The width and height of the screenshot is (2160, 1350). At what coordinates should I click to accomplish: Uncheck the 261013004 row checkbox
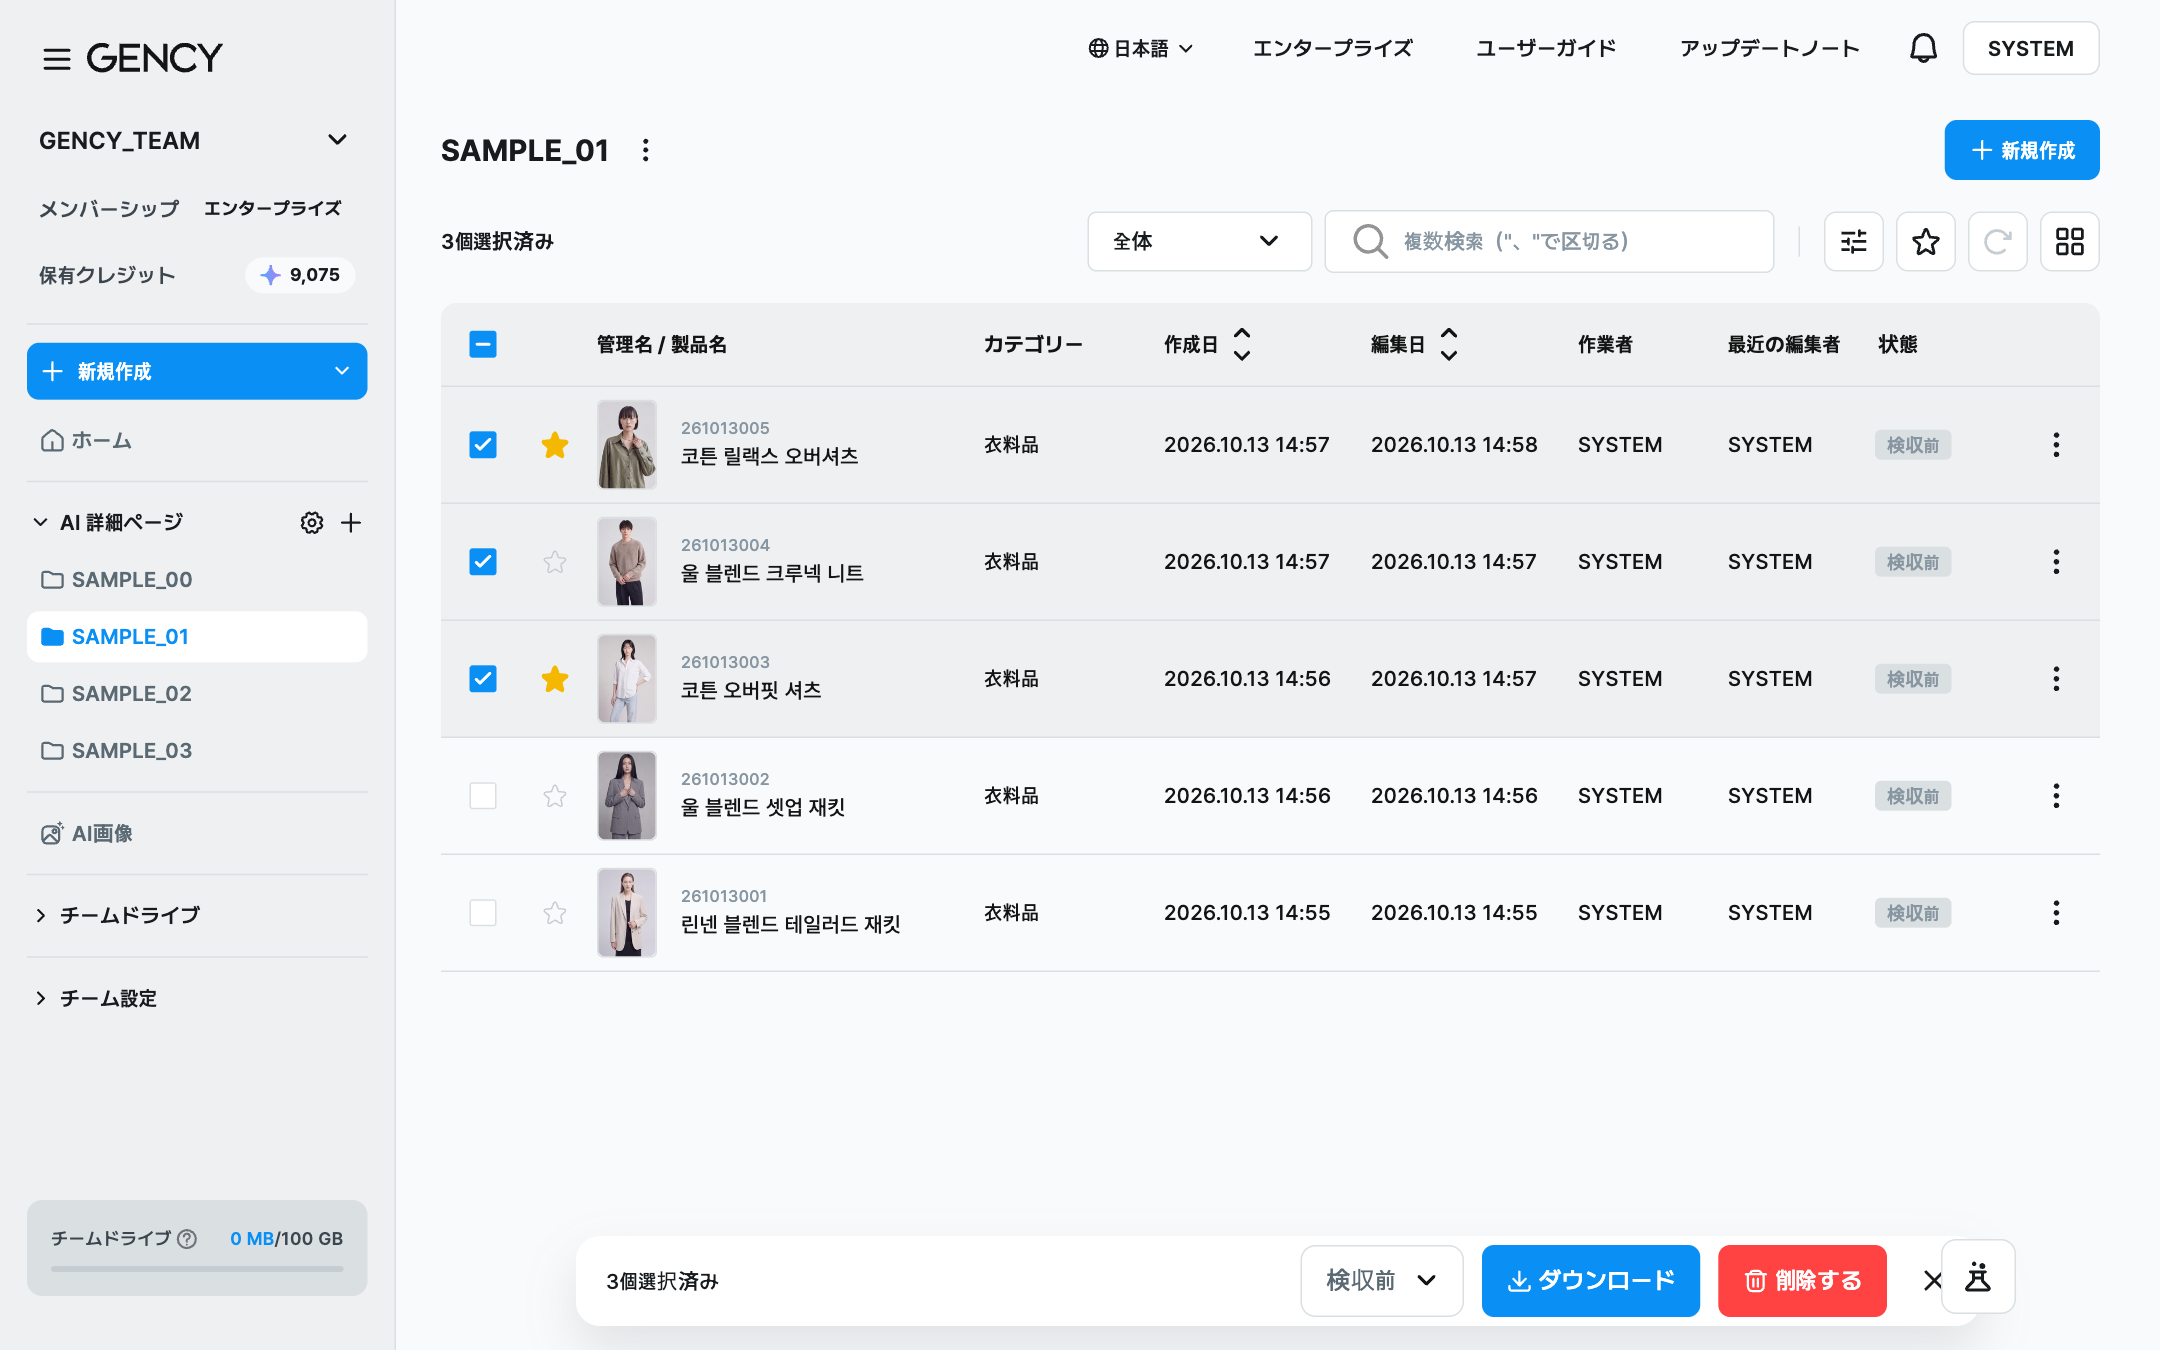(x=483, y=562)
